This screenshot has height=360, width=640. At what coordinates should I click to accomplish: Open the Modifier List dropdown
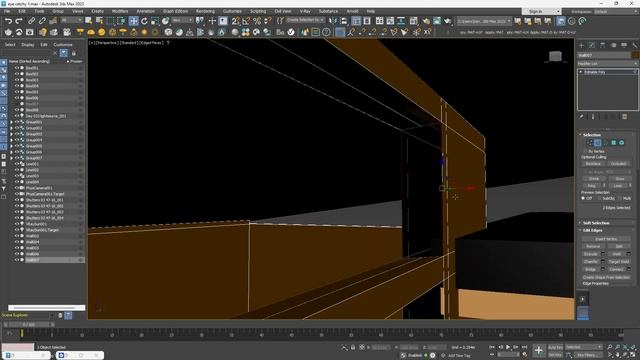(x=607, y=64)
